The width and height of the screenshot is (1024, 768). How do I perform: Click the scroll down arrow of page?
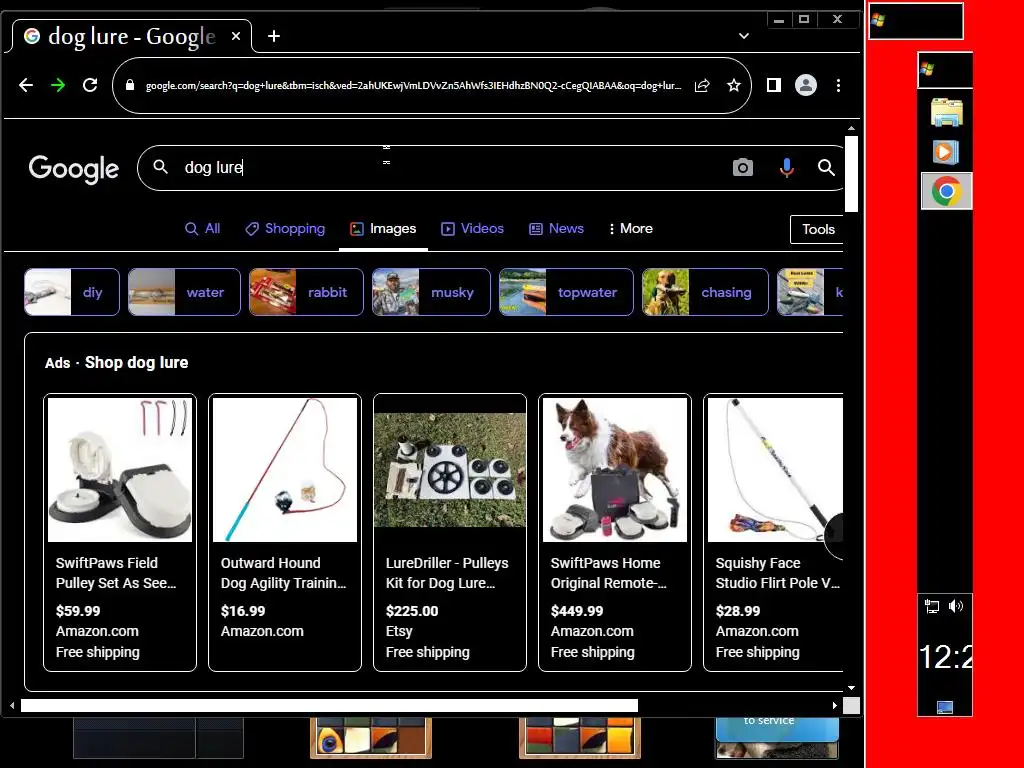[x=851, y=688]
